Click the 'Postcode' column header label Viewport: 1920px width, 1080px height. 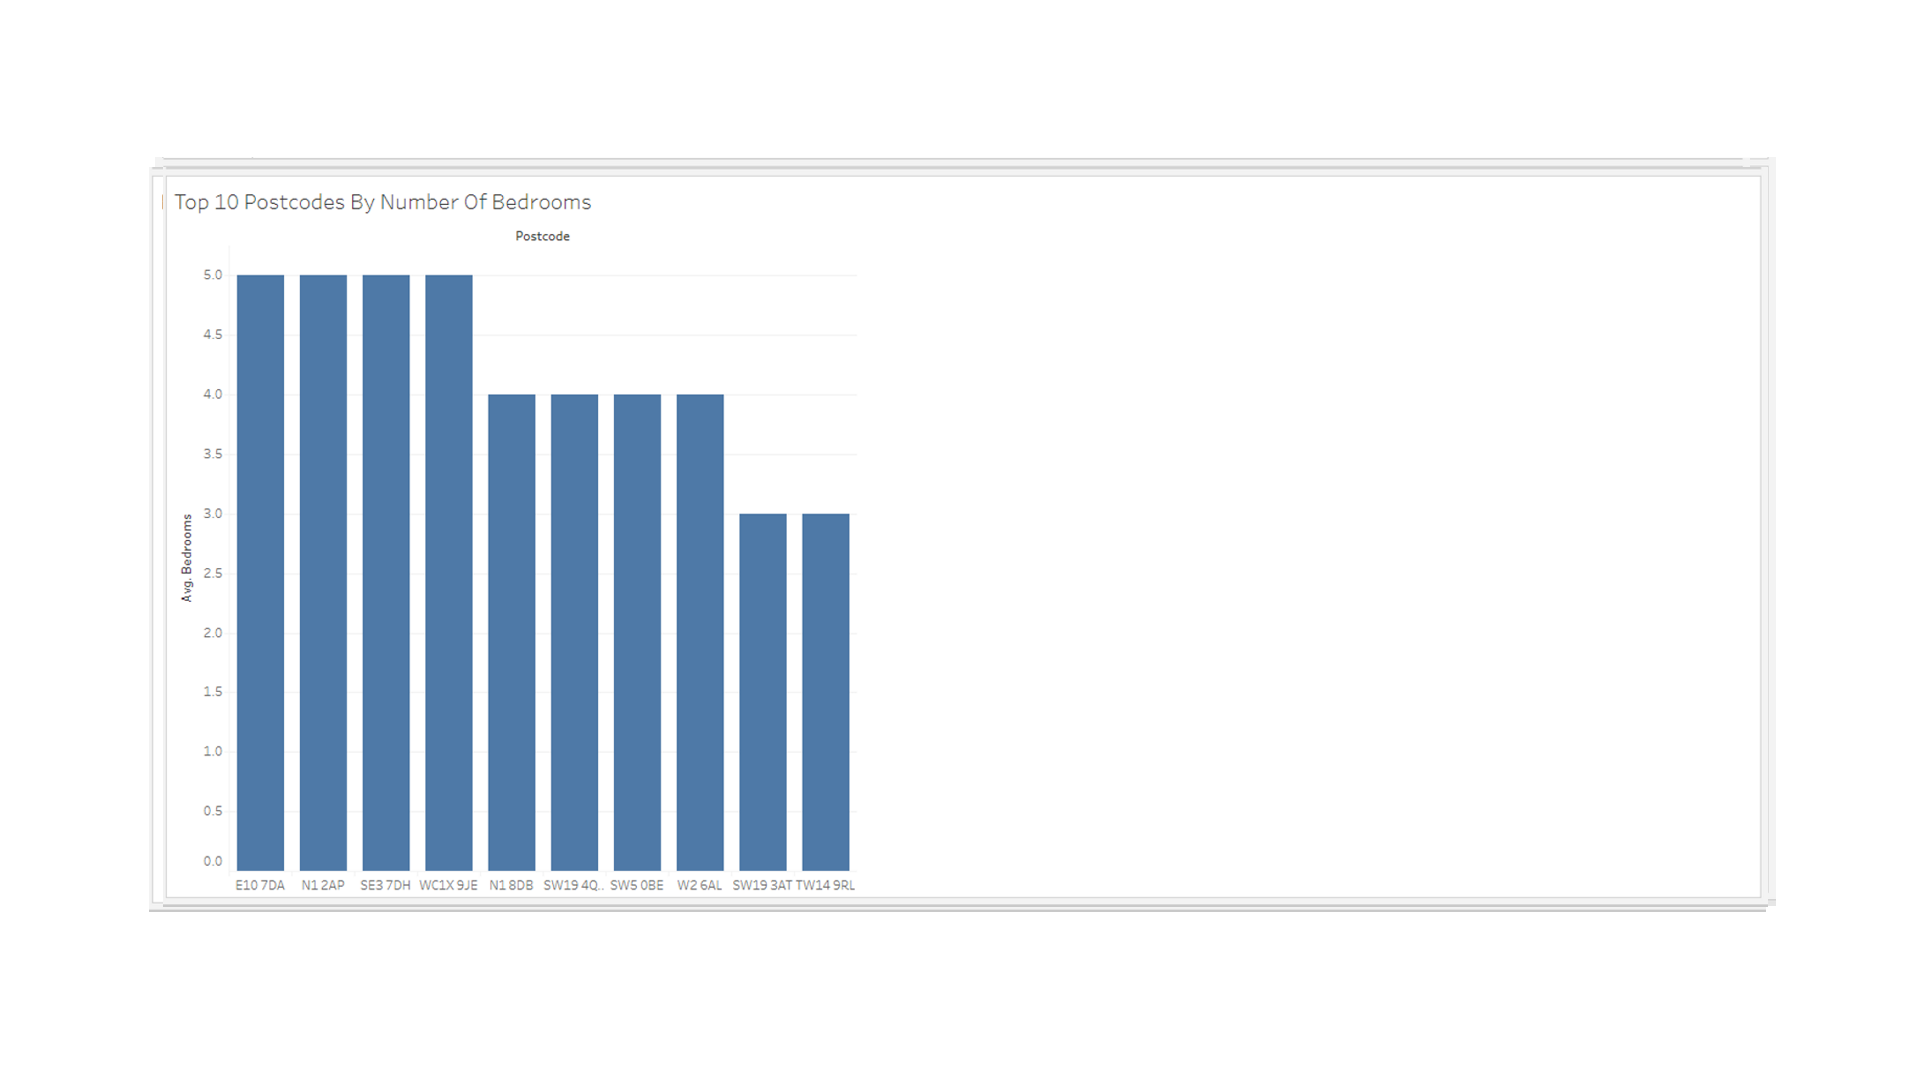(x=542, y=236)
